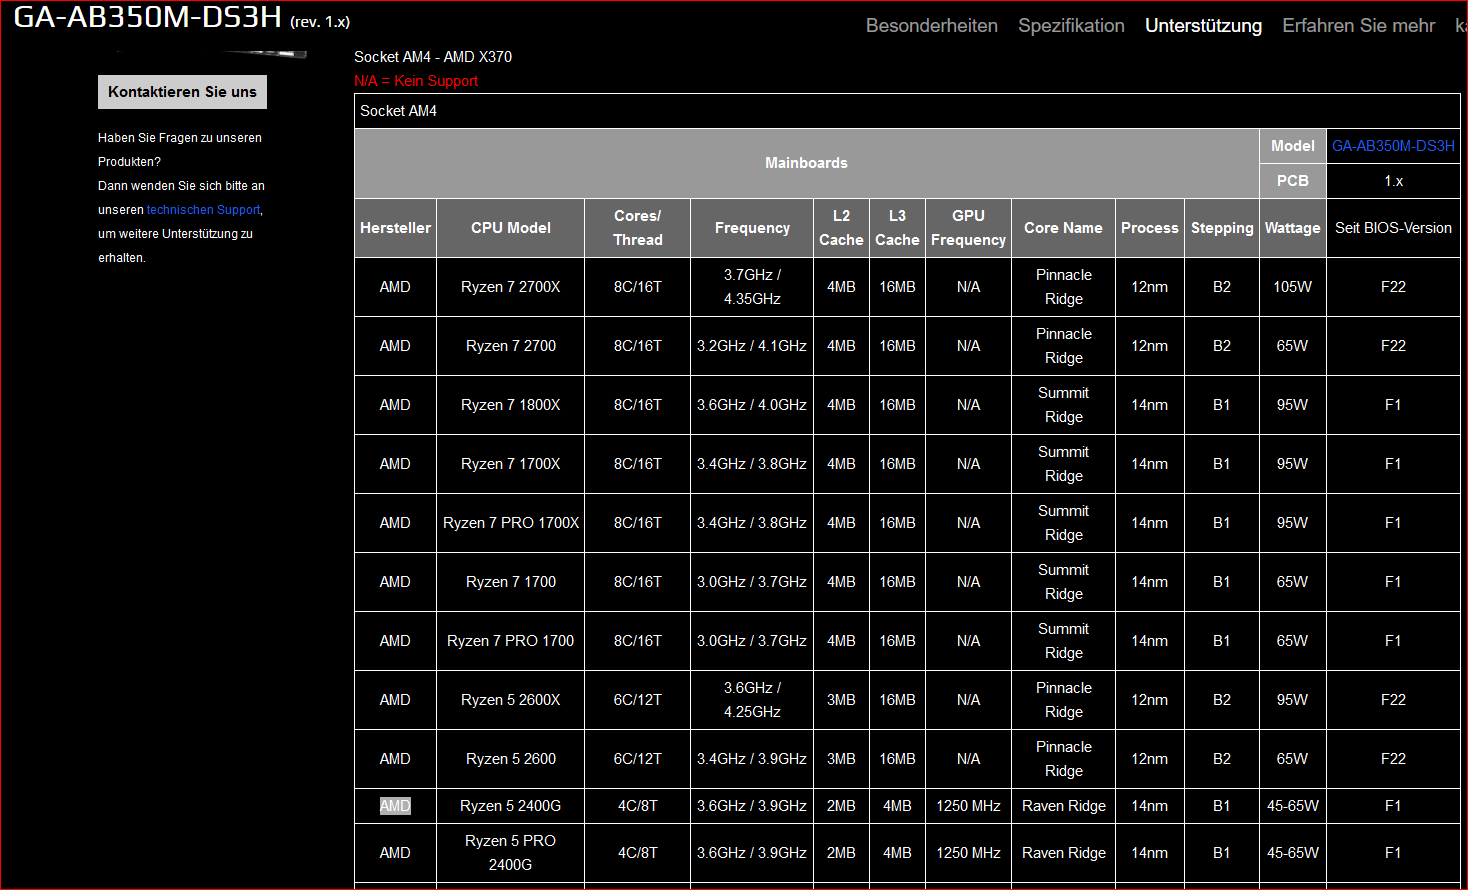Select the Ryzen 7 2700X cell
The image size is (1468, 890).
point(510,287)
